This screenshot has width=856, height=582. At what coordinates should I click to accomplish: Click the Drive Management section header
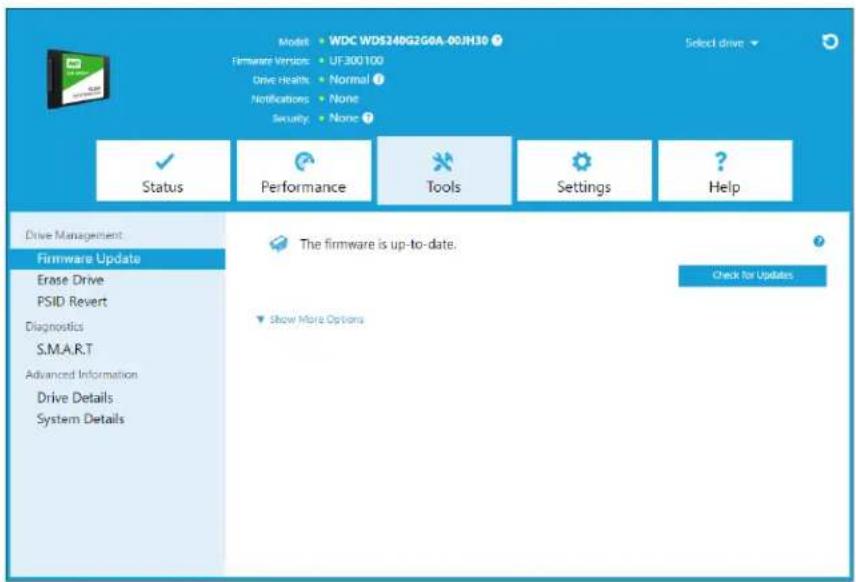point(74,235)
